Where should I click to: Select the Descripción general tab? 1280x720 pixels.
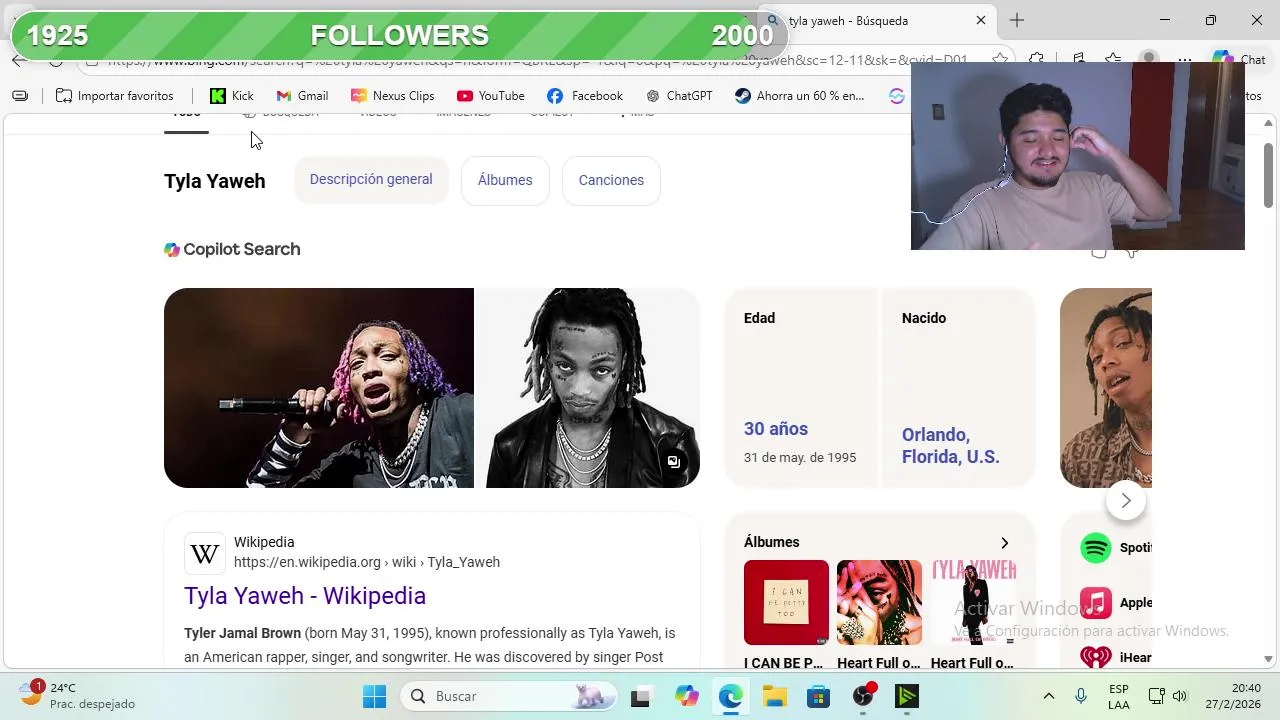point(371,180)
